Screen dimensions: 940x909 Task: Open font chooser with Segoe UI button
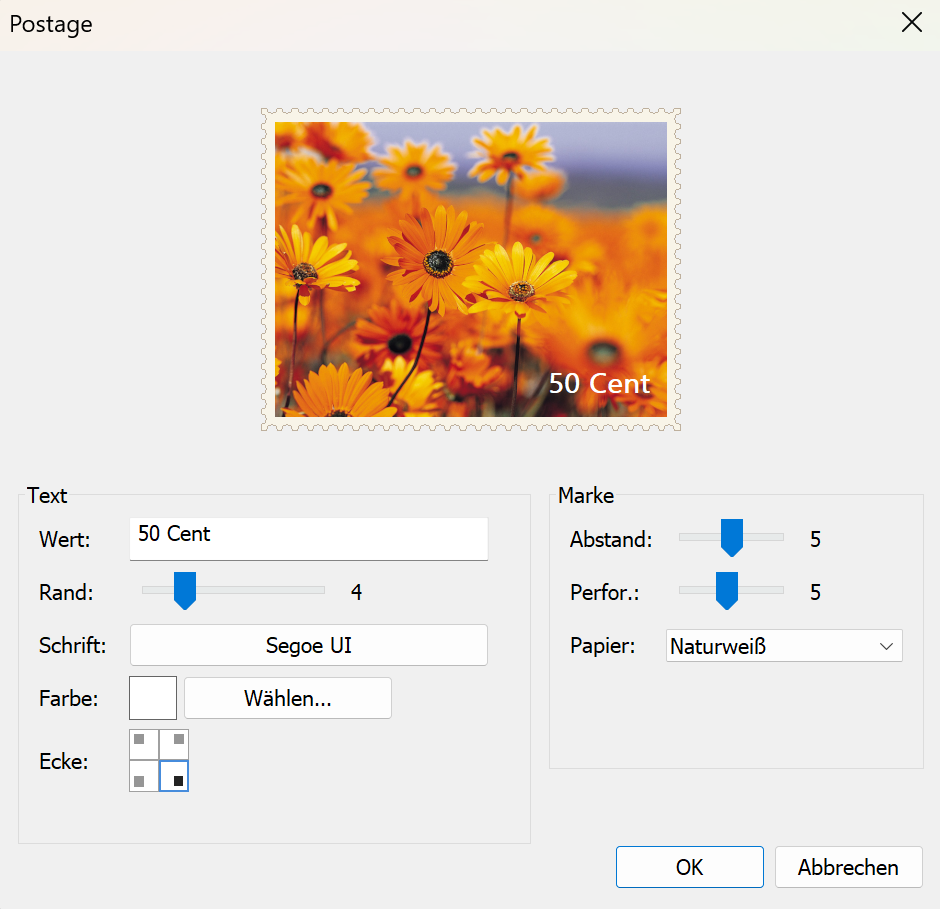click(x=308, y=645)
